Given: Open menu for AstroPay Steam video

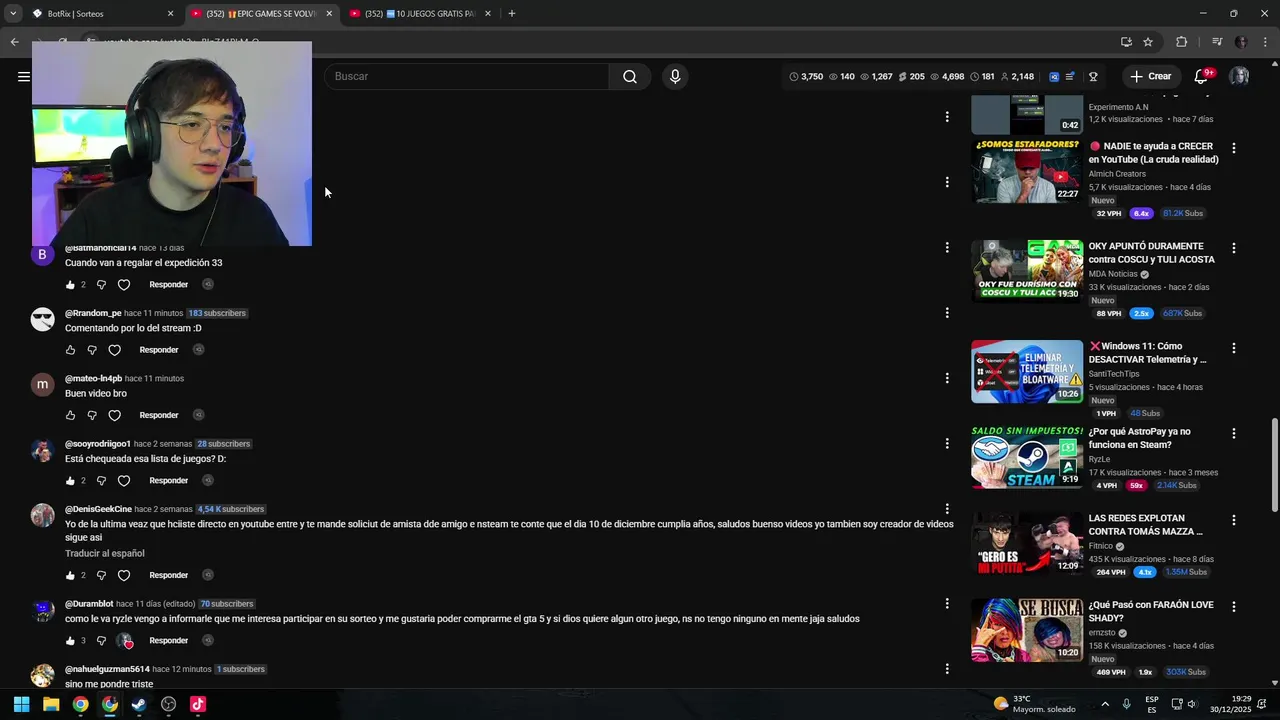Looking at the screenshot, I should click(x=1233, y=434).
